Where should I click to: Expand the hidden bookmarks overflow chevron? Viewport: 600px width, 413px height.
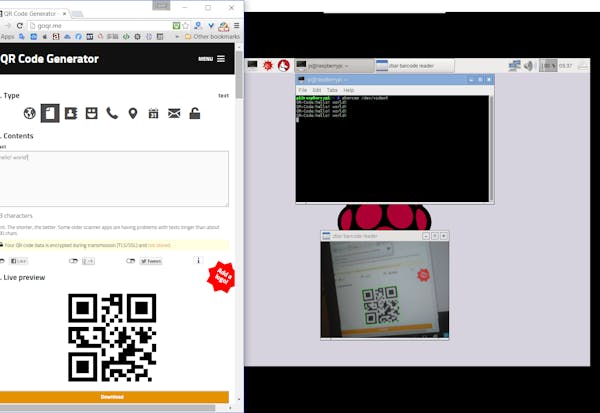177,37
